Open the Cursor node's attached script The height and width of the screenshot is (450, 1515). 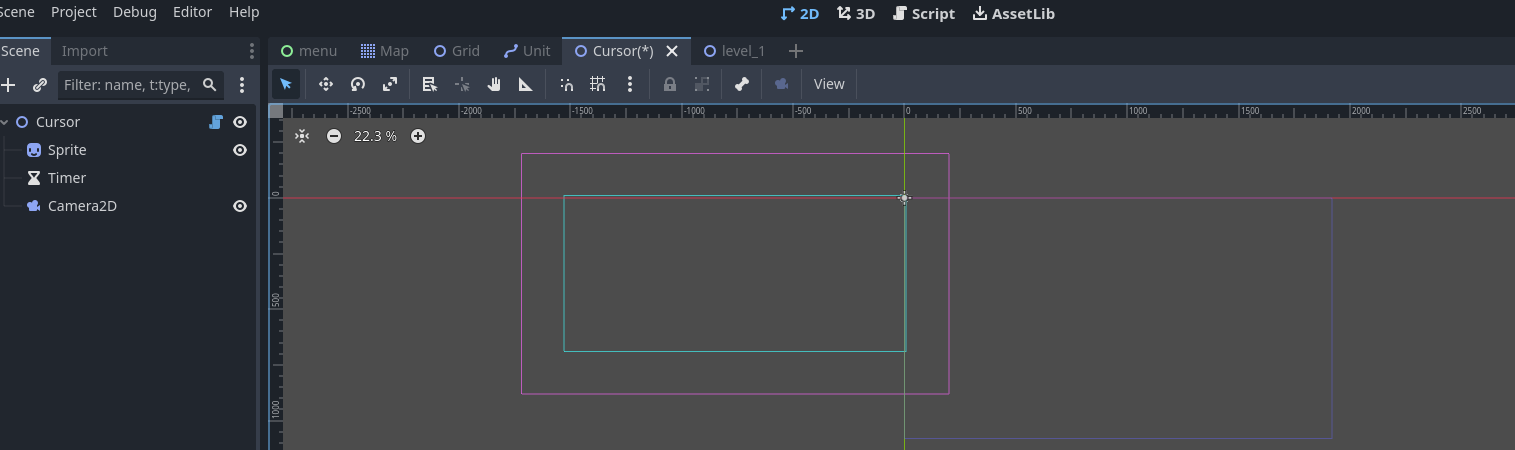pos(215,122)
